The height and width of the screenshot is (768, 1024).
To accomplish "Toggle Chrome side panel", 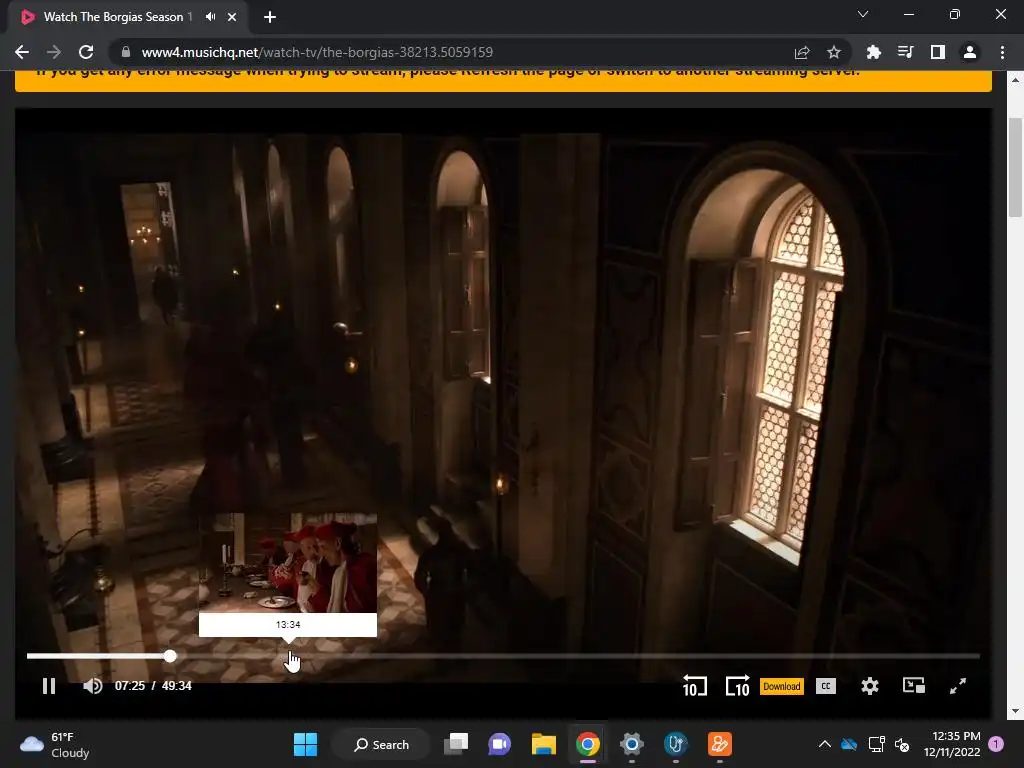I will tap(938, 52).
